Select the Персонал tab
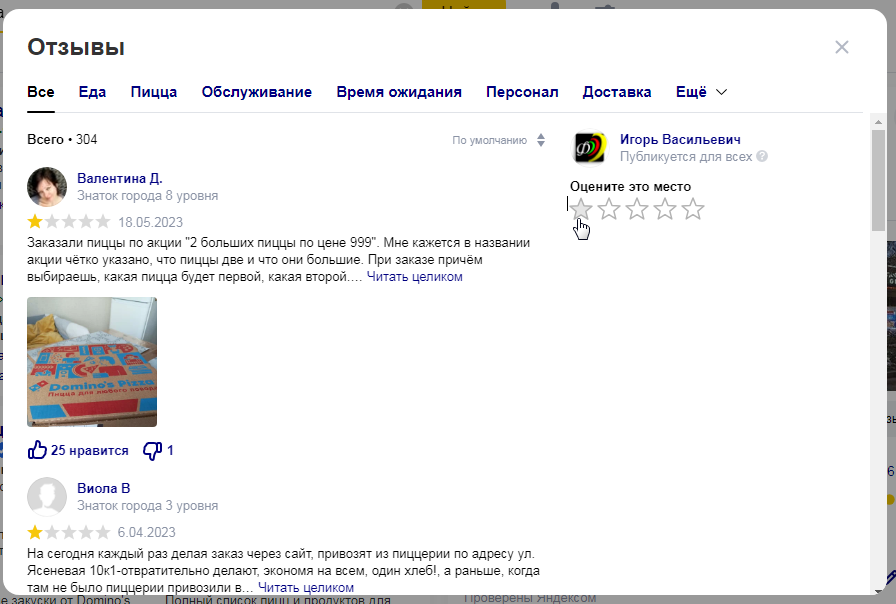The height and width of the screenshot is (604, 896). click(522, 92)
